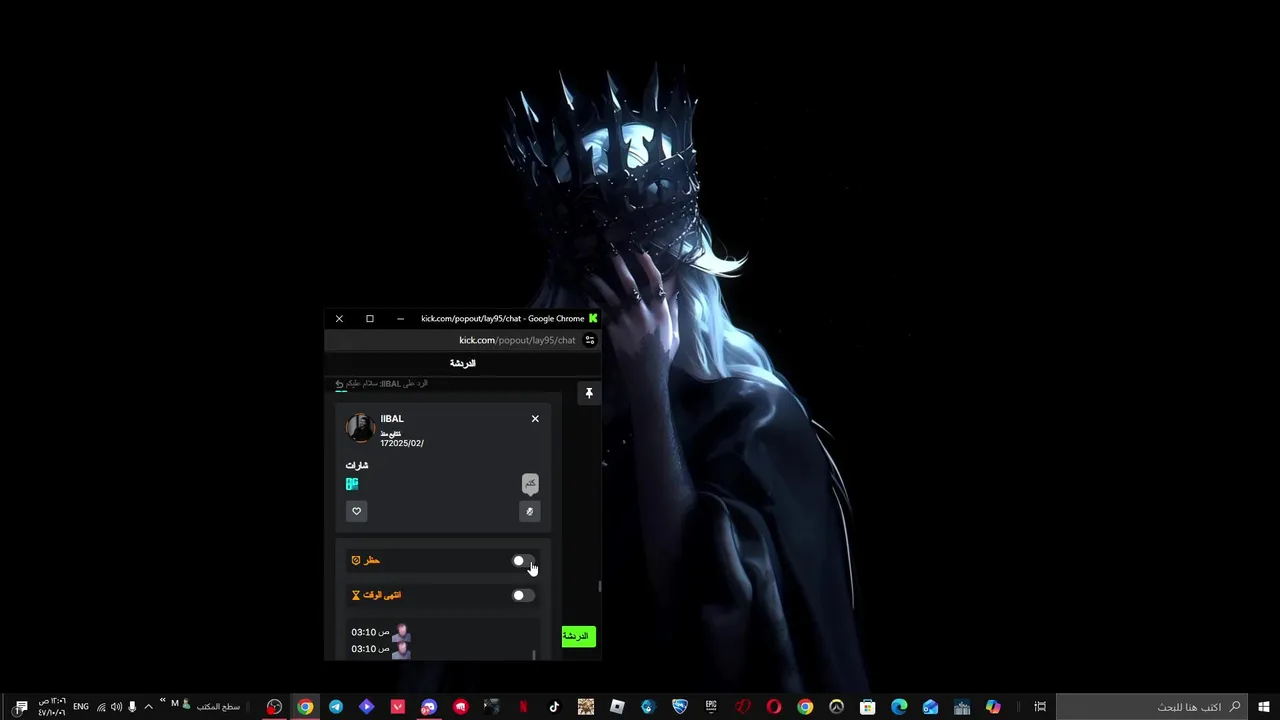Open Rocket League from taskbar
This screenshot has width=1280, height=720.
click(680, 707)
